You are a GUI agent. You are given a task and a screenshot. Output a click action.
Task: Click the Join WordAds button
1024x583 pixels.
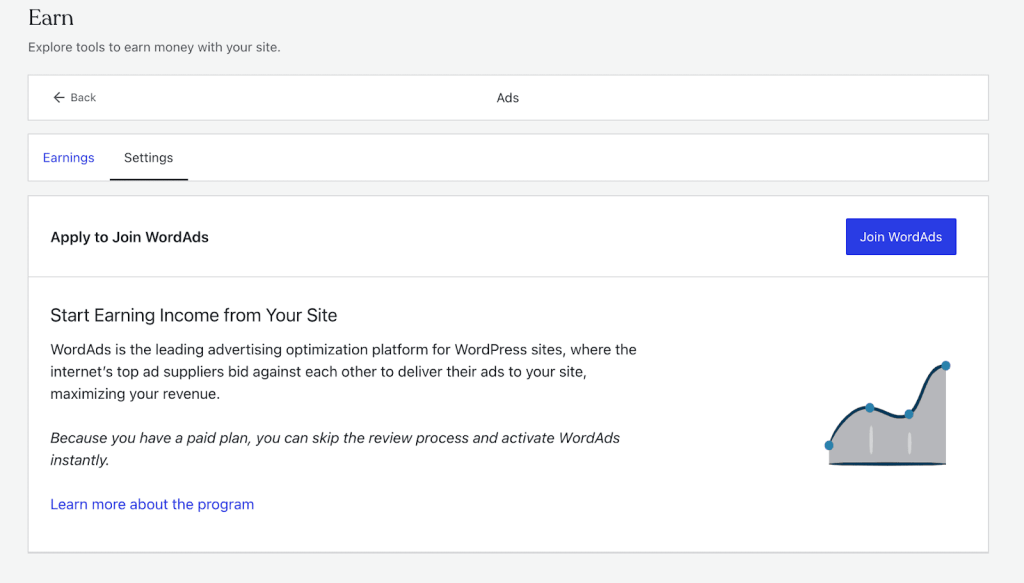tap(900, 236)
